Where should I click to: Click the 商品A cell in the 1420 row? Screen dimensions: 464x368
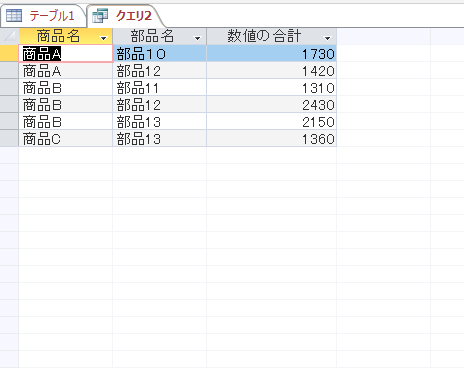(x=66, y=71)
